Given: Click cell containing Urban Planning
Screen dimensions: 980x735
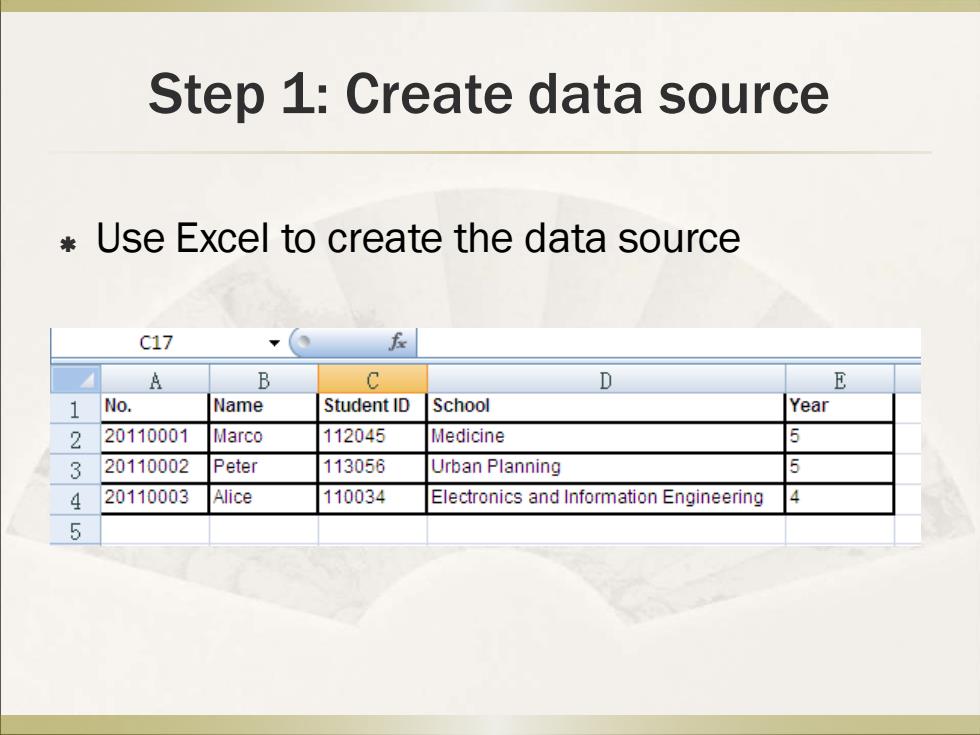Looking at the screenshot, I should 606,468.
